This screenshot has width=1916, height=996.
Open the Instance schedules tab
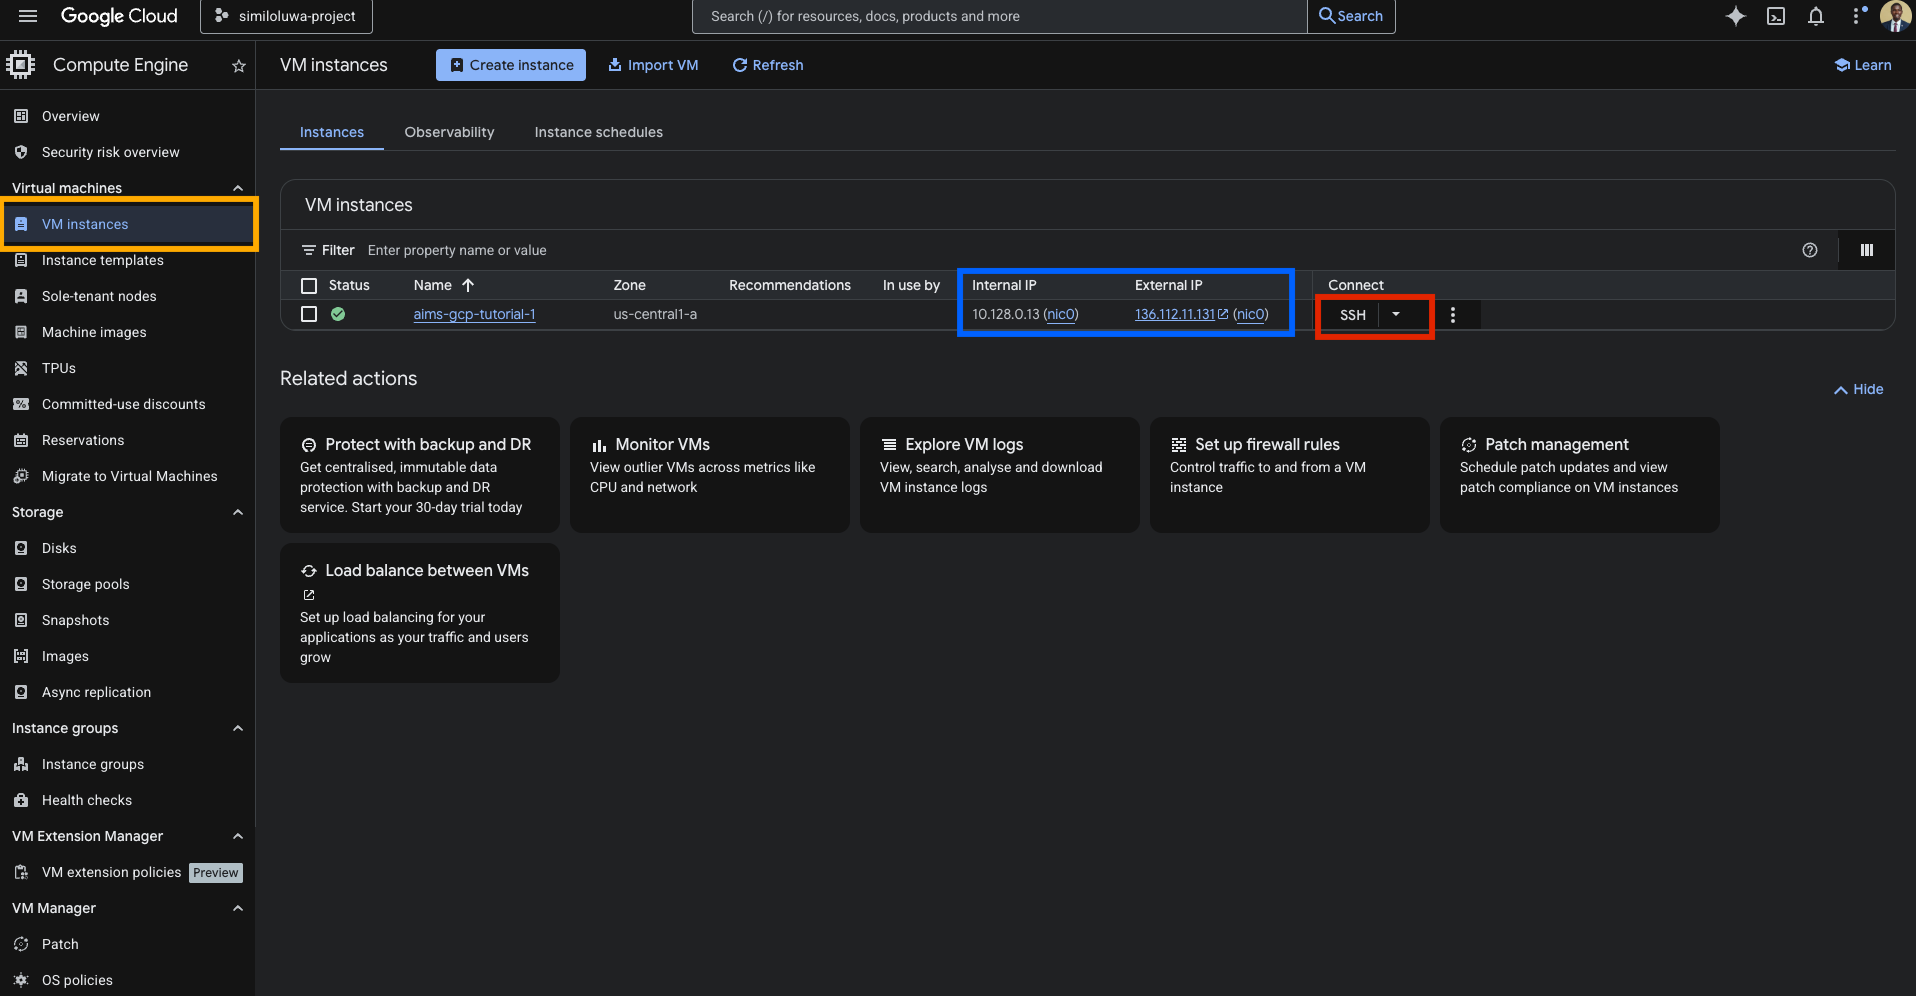pos(598,132)
